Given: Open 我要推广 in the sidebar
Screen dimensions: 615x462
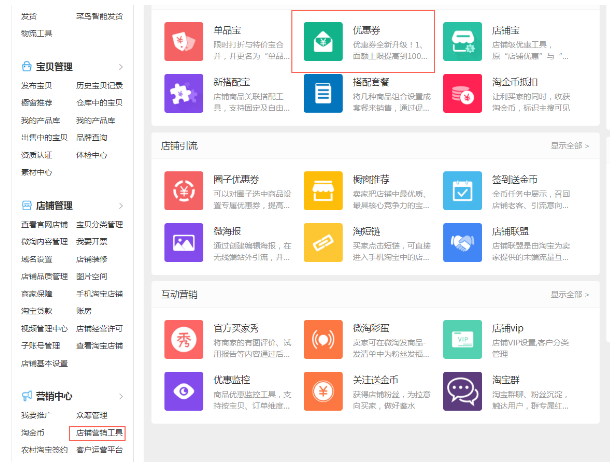Looking at the screenshot, I should click(36, 415).
